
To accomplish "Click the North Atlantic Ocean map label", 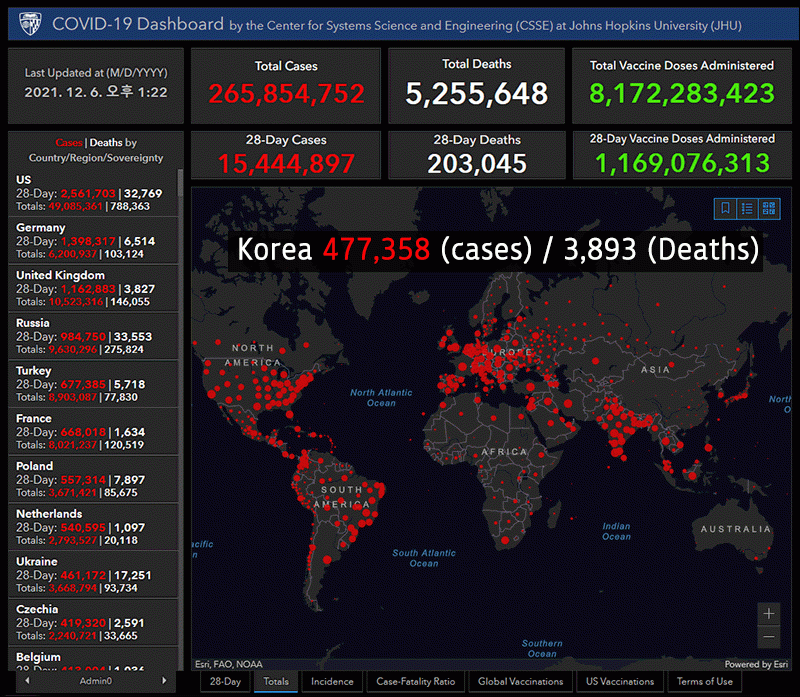I will 381,397.
